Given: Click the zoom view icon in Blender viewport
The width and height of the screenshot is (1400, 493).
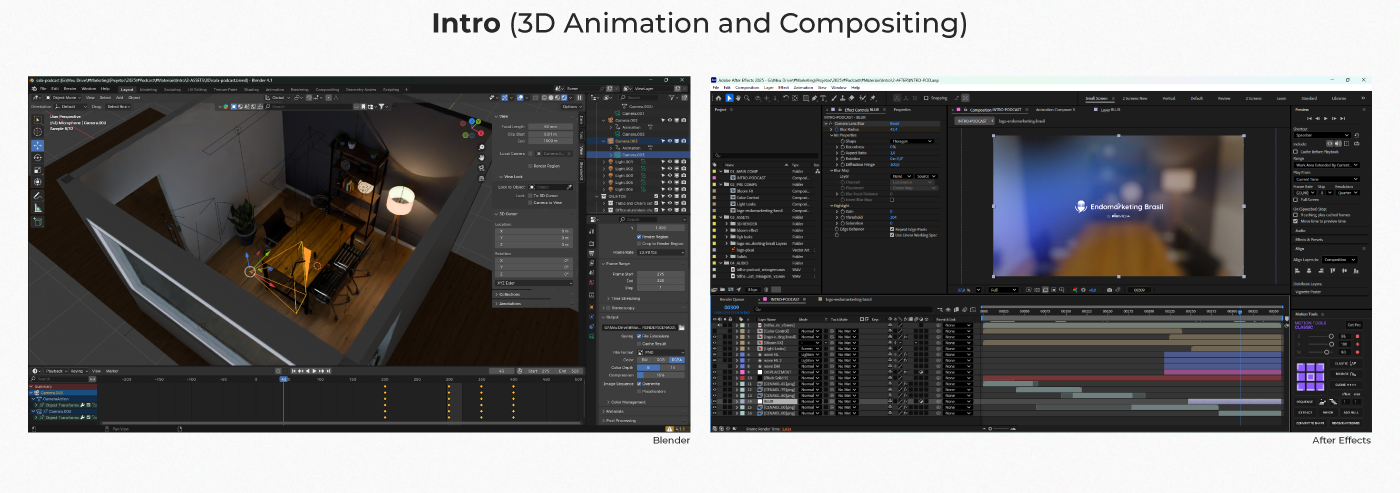Looking at the screenshot, I should pos(481,147).
